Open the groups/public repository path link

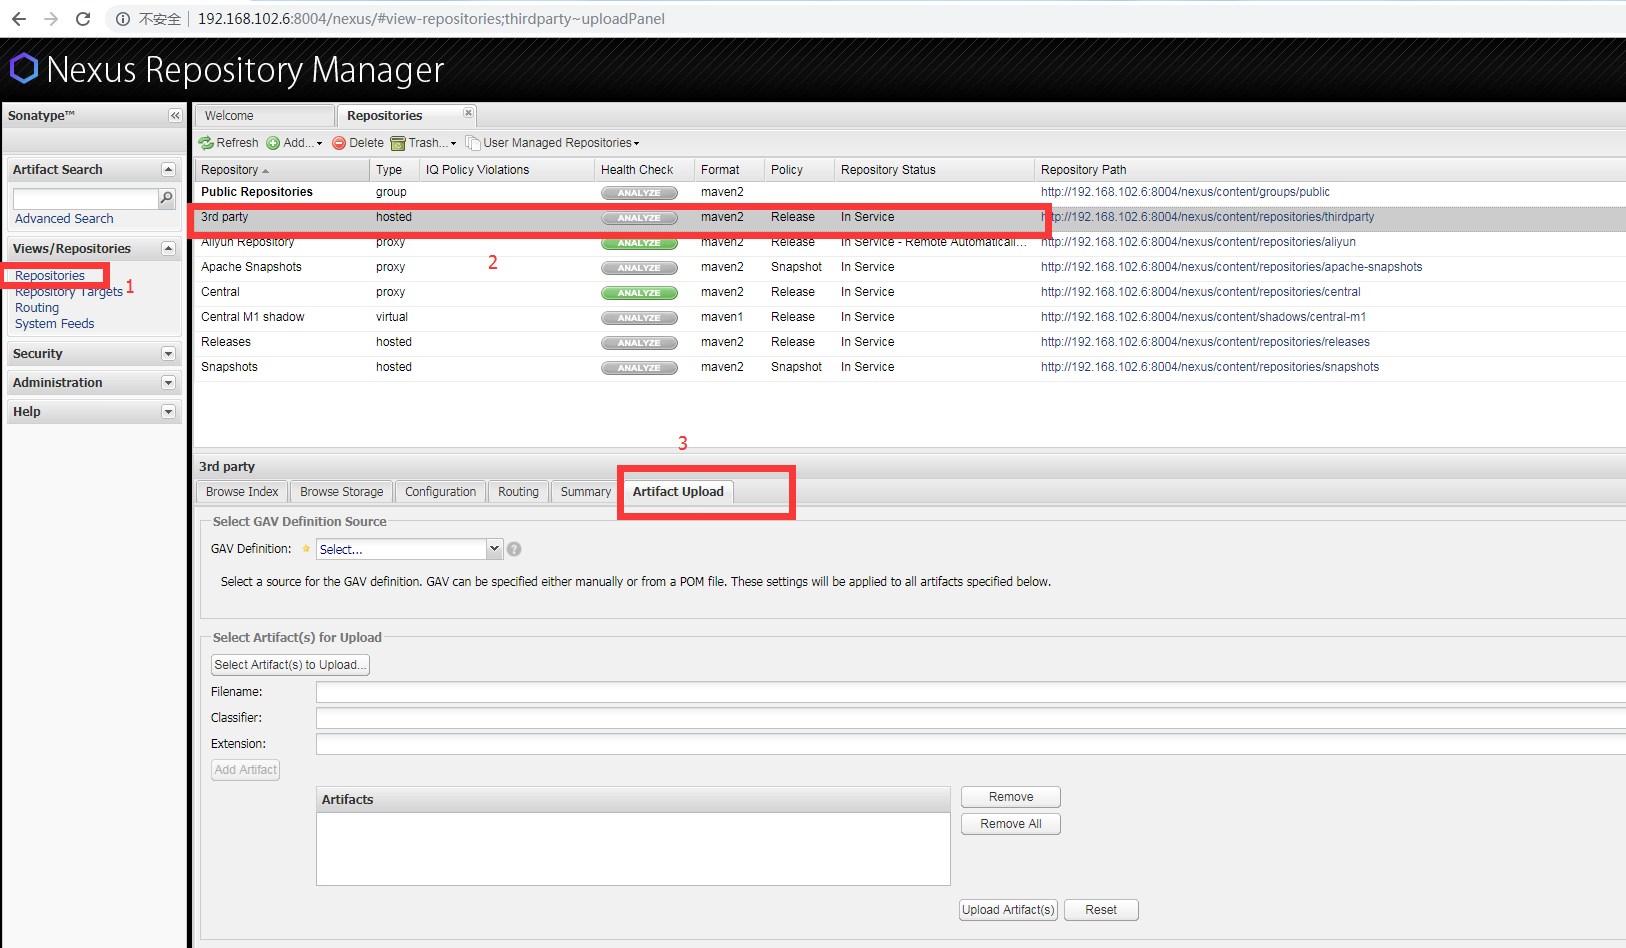point(1185,192)
